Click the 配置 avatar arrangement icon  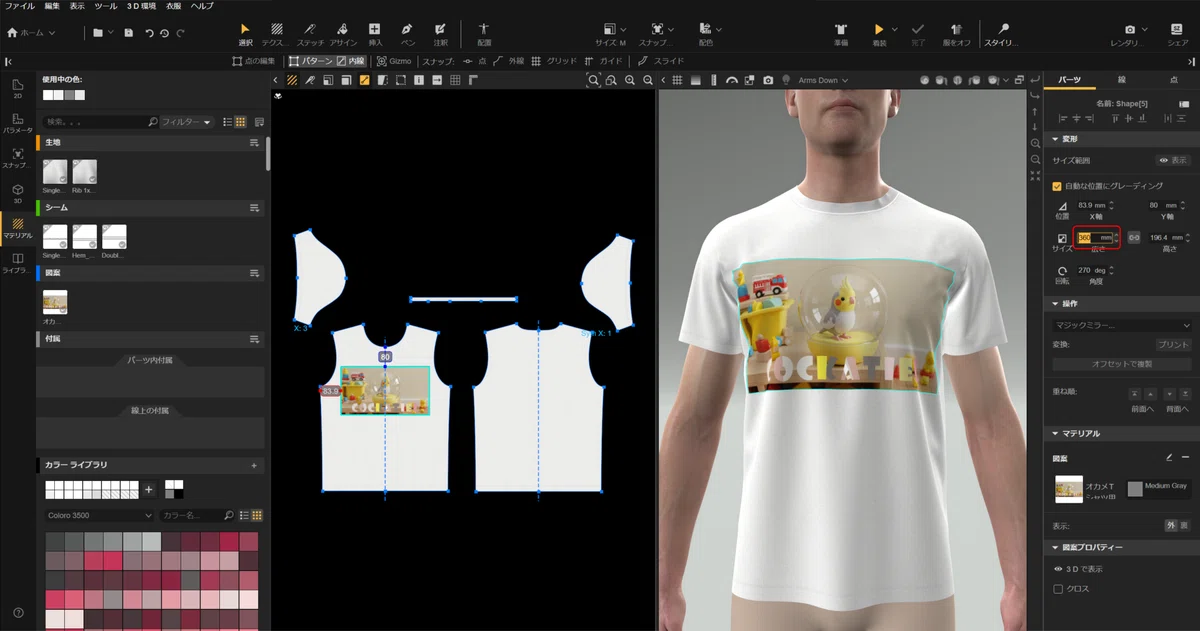pyautogui.click(x=484, y=33)
